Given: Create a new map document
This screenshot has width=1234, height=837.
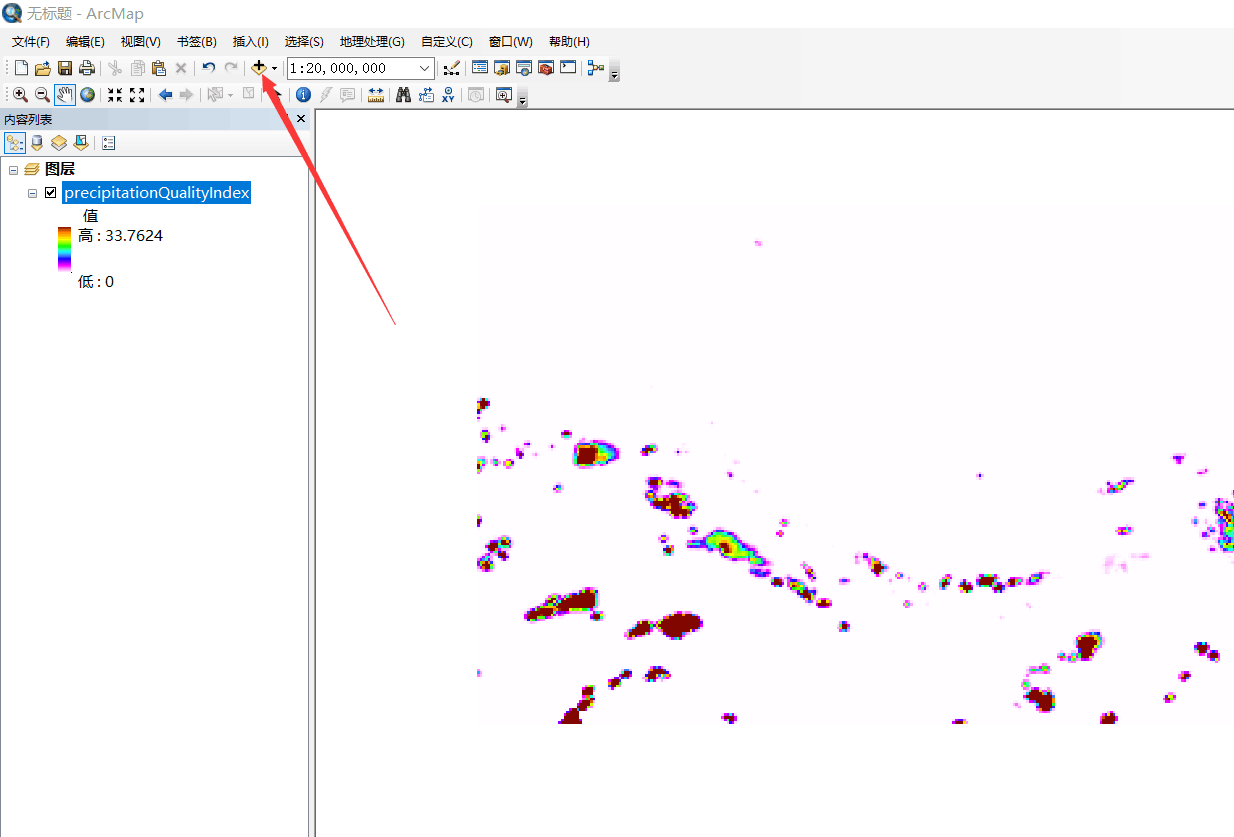Looking at the screenshot, I should point(21,68).
